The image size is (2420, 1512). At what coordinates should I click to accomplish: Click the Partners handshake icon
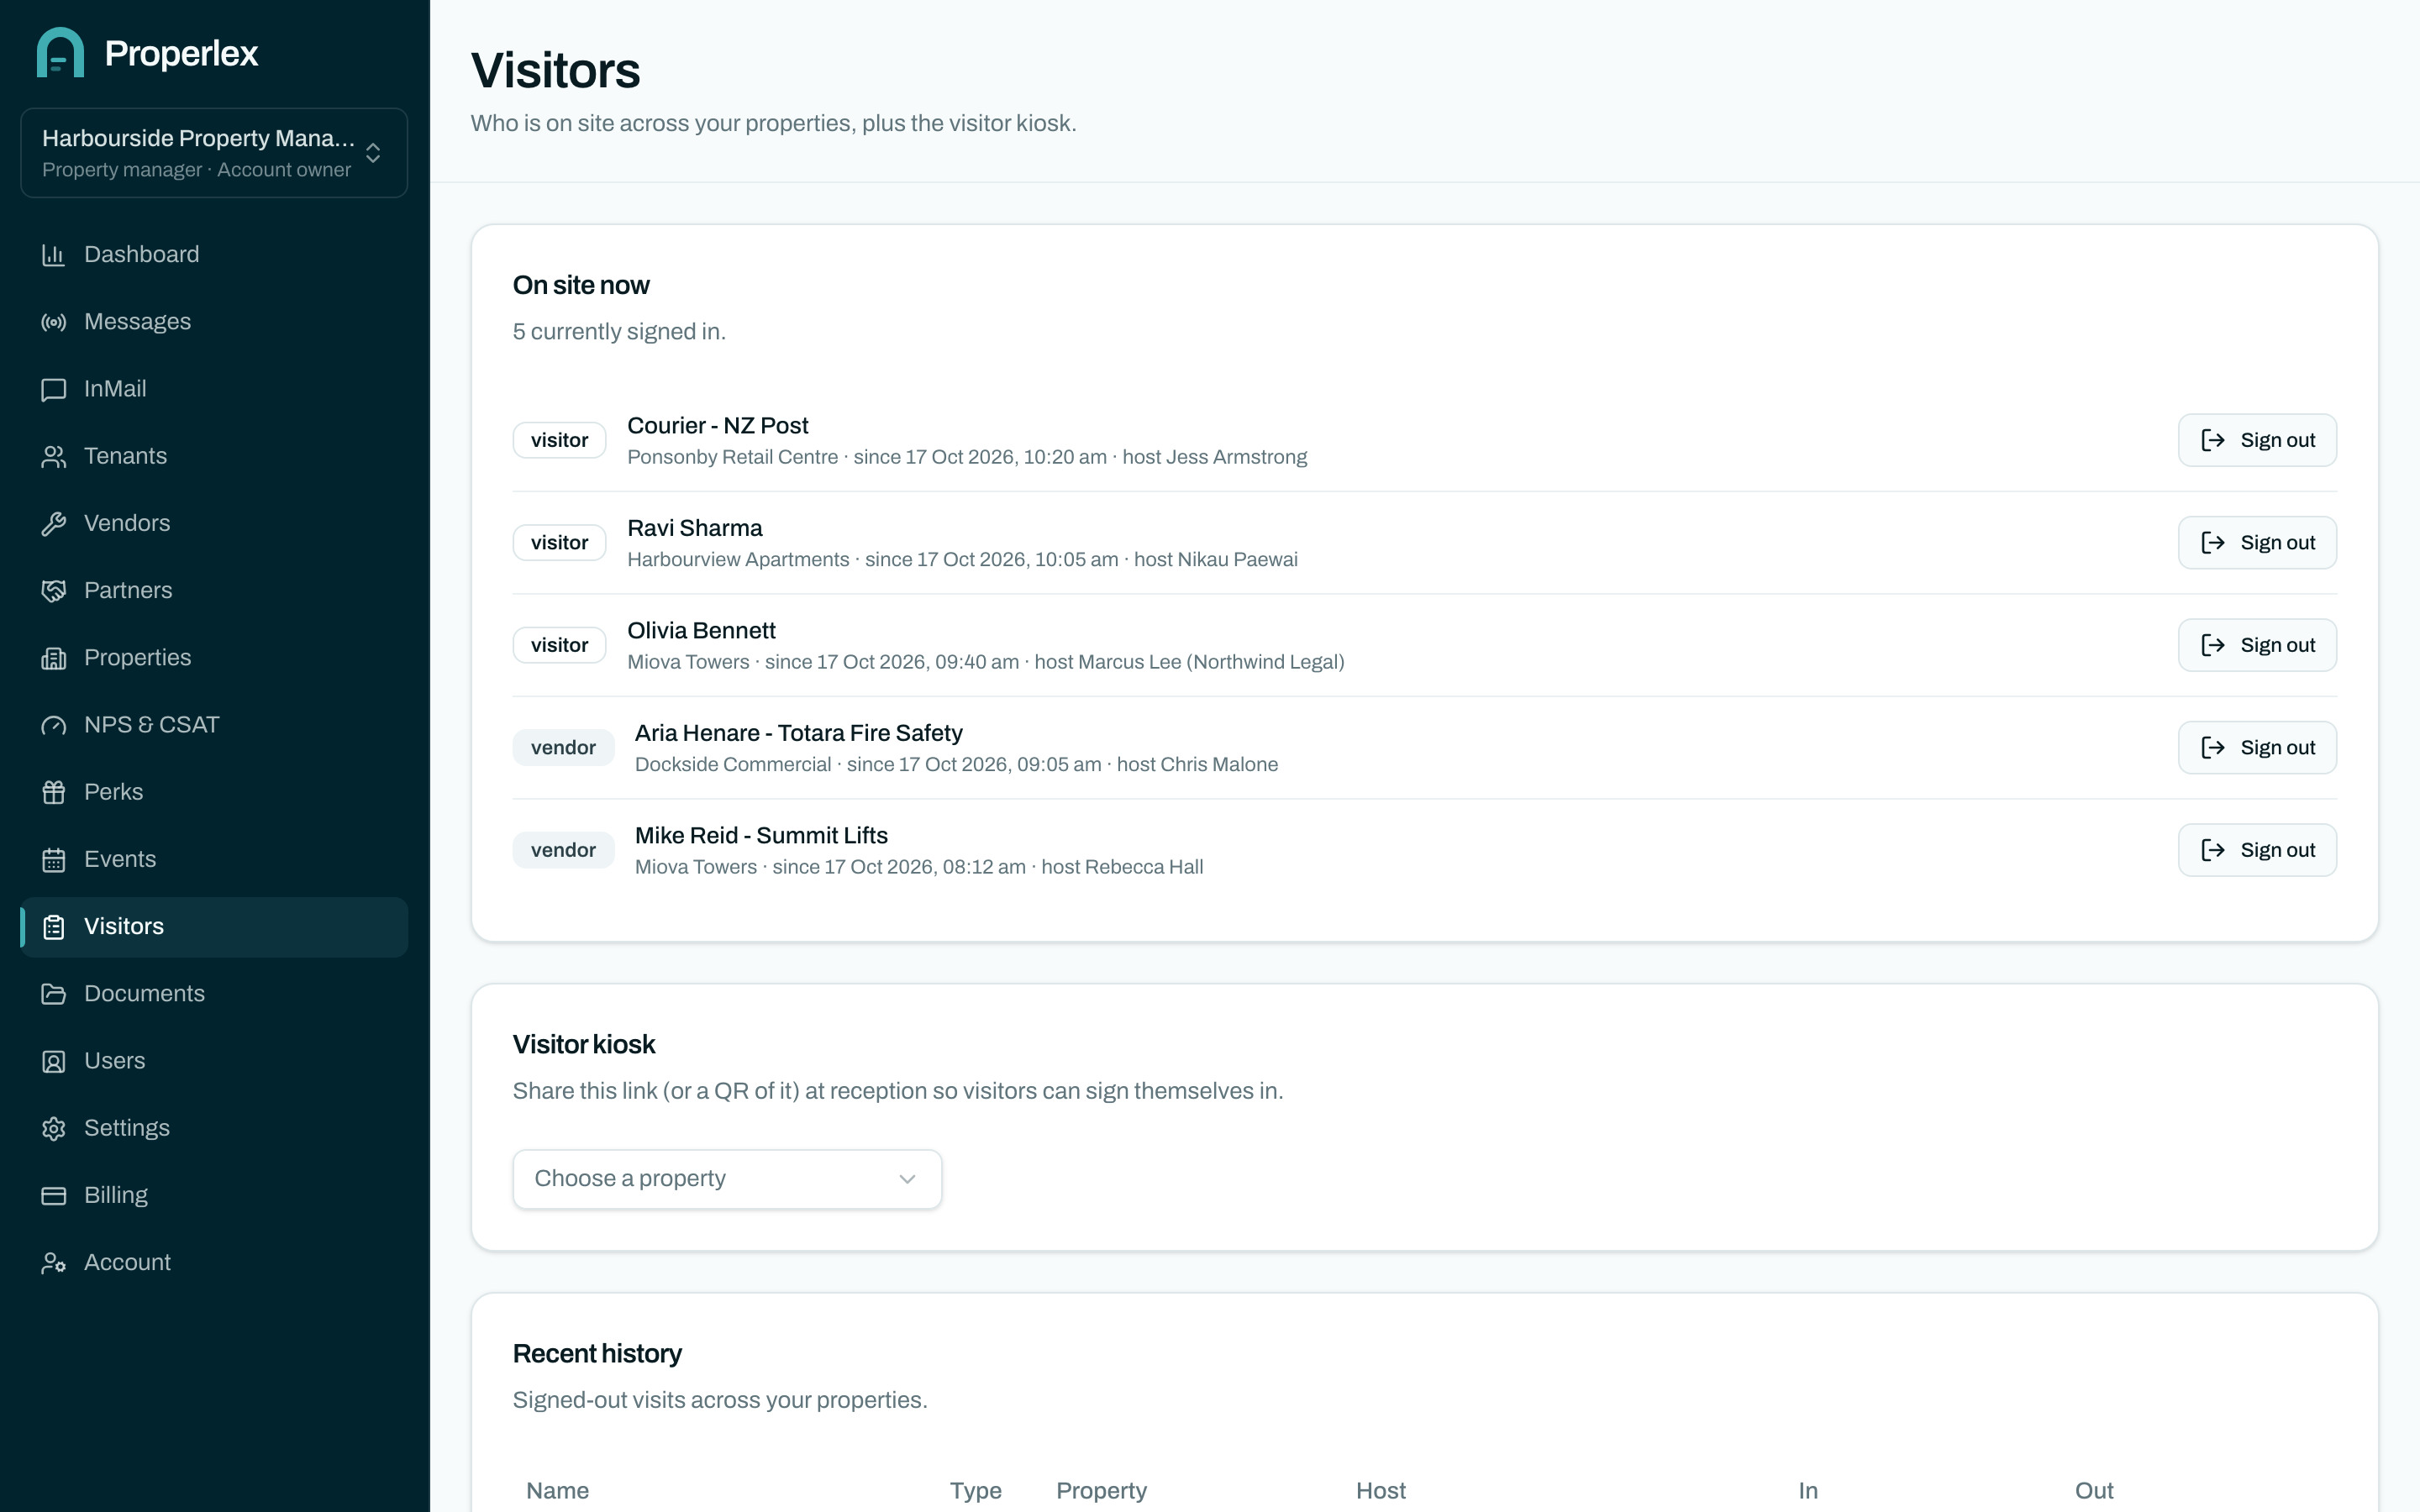[x=54, y=591]
